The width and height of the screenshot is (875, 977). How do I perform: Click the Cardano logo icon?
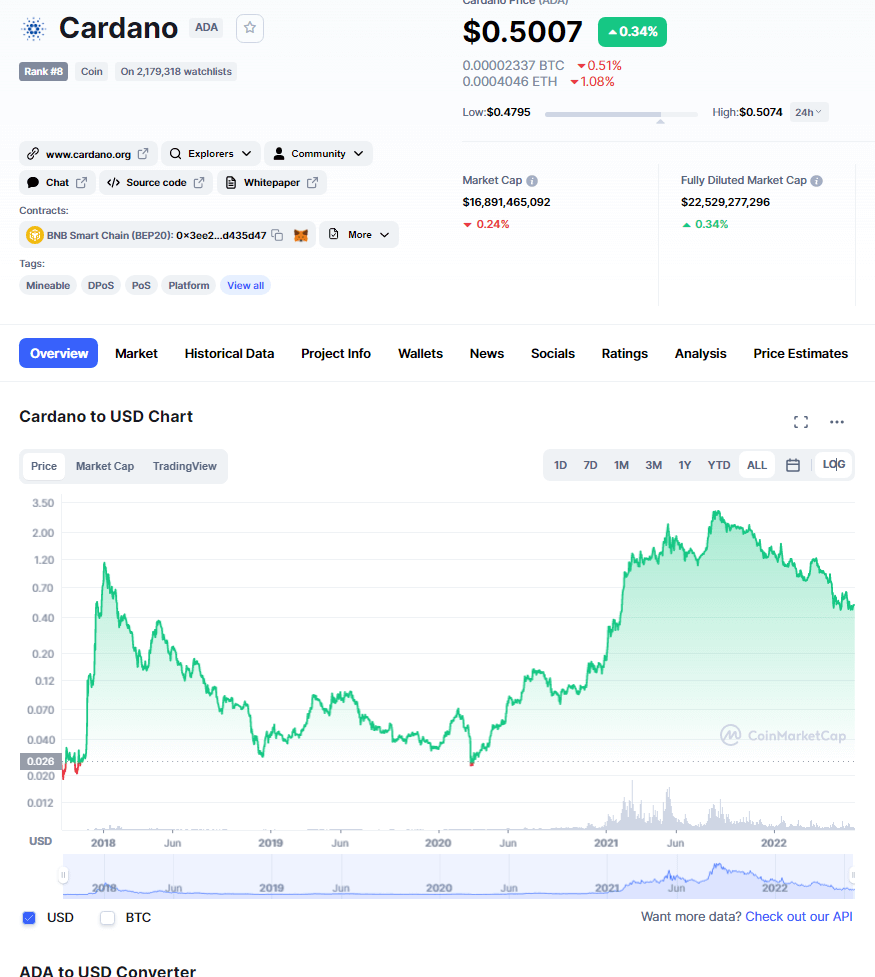coord(34,29)
